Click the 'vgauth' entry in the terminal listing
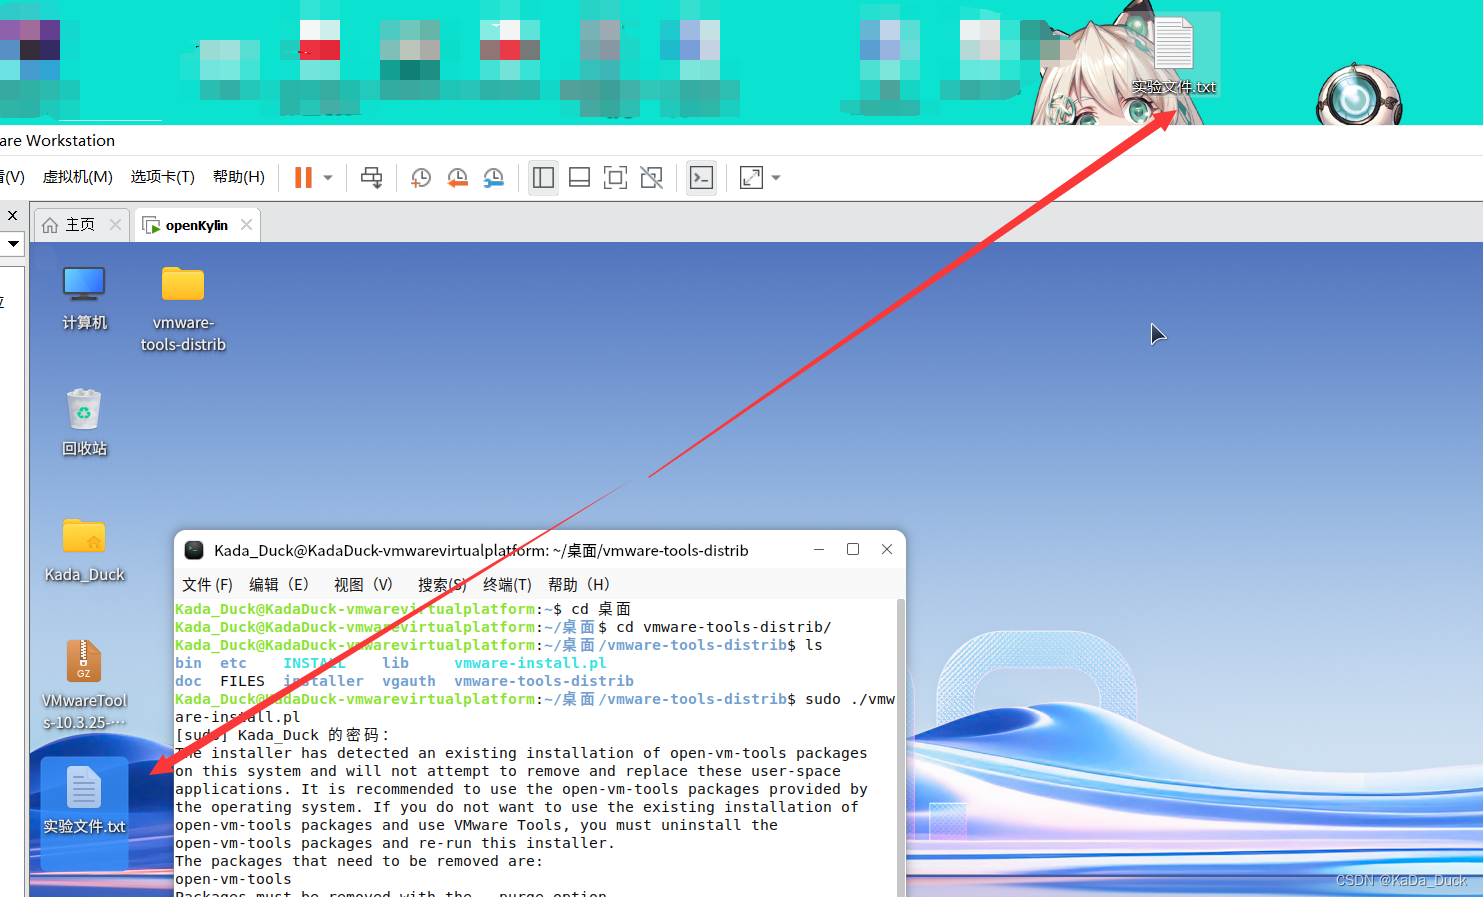The image size is (1483, 897). coord(408,681)
